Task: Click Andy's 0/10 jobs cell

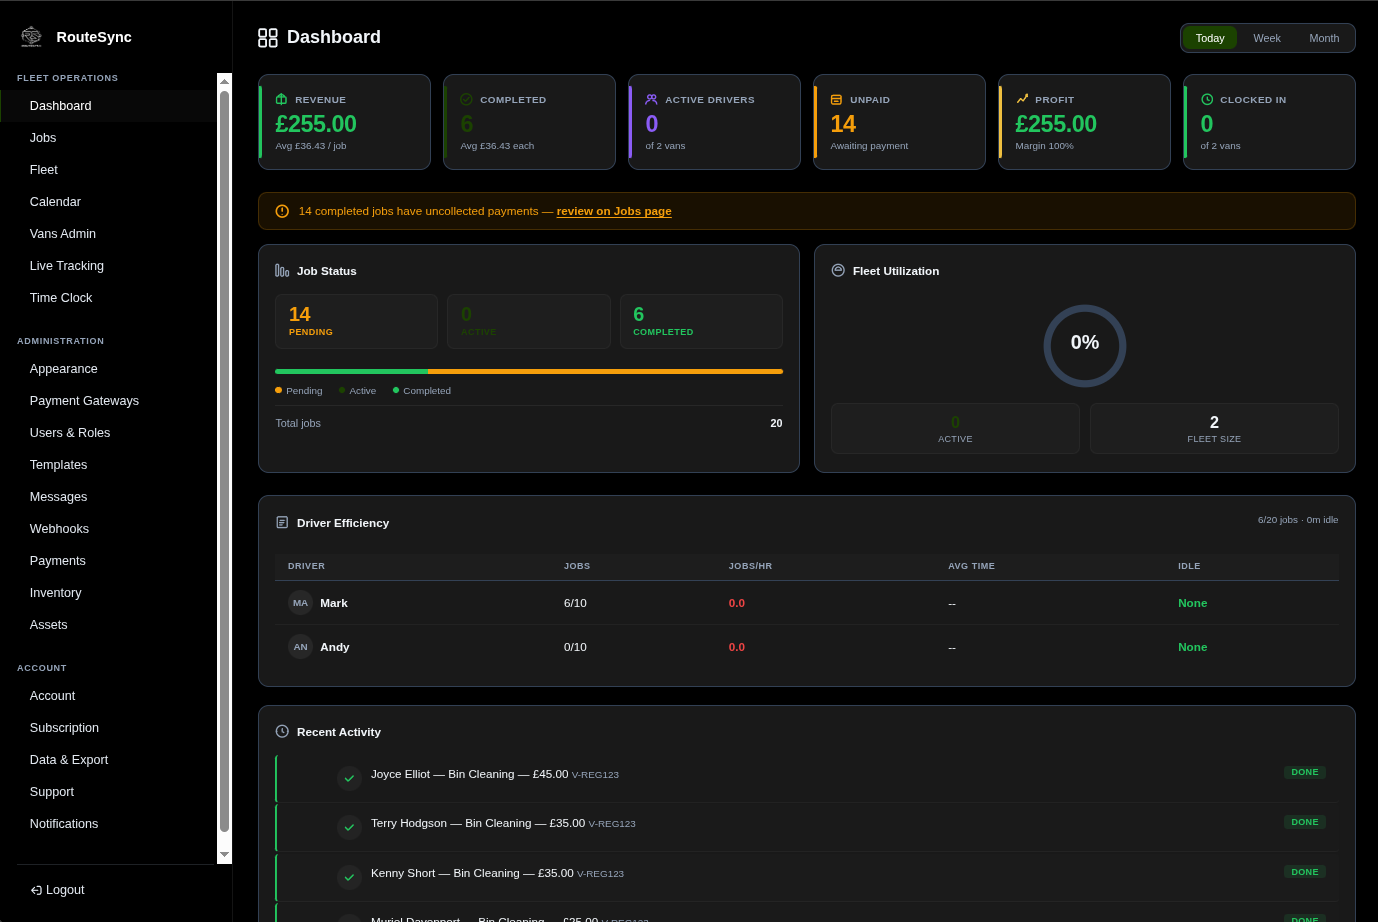Action: pos(575,647)
